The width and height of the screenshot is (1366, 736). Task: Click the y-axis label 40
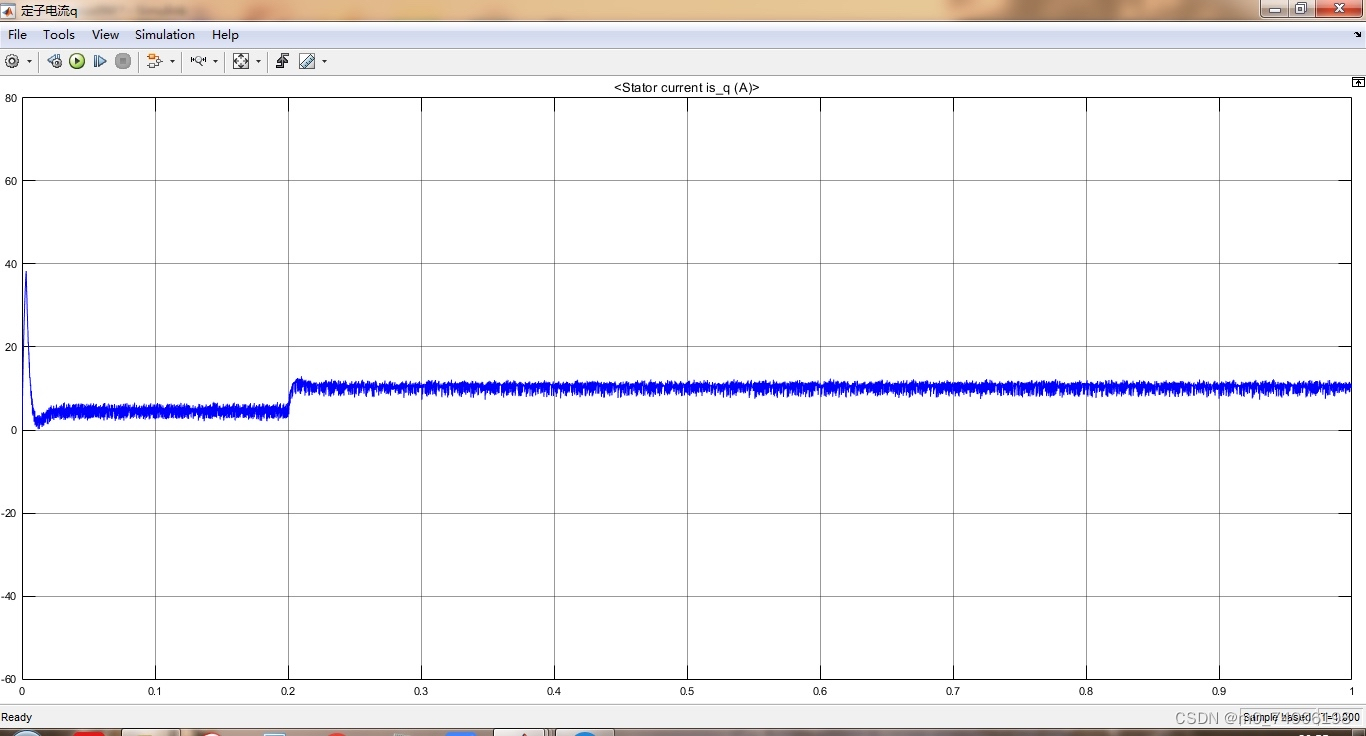10,264
